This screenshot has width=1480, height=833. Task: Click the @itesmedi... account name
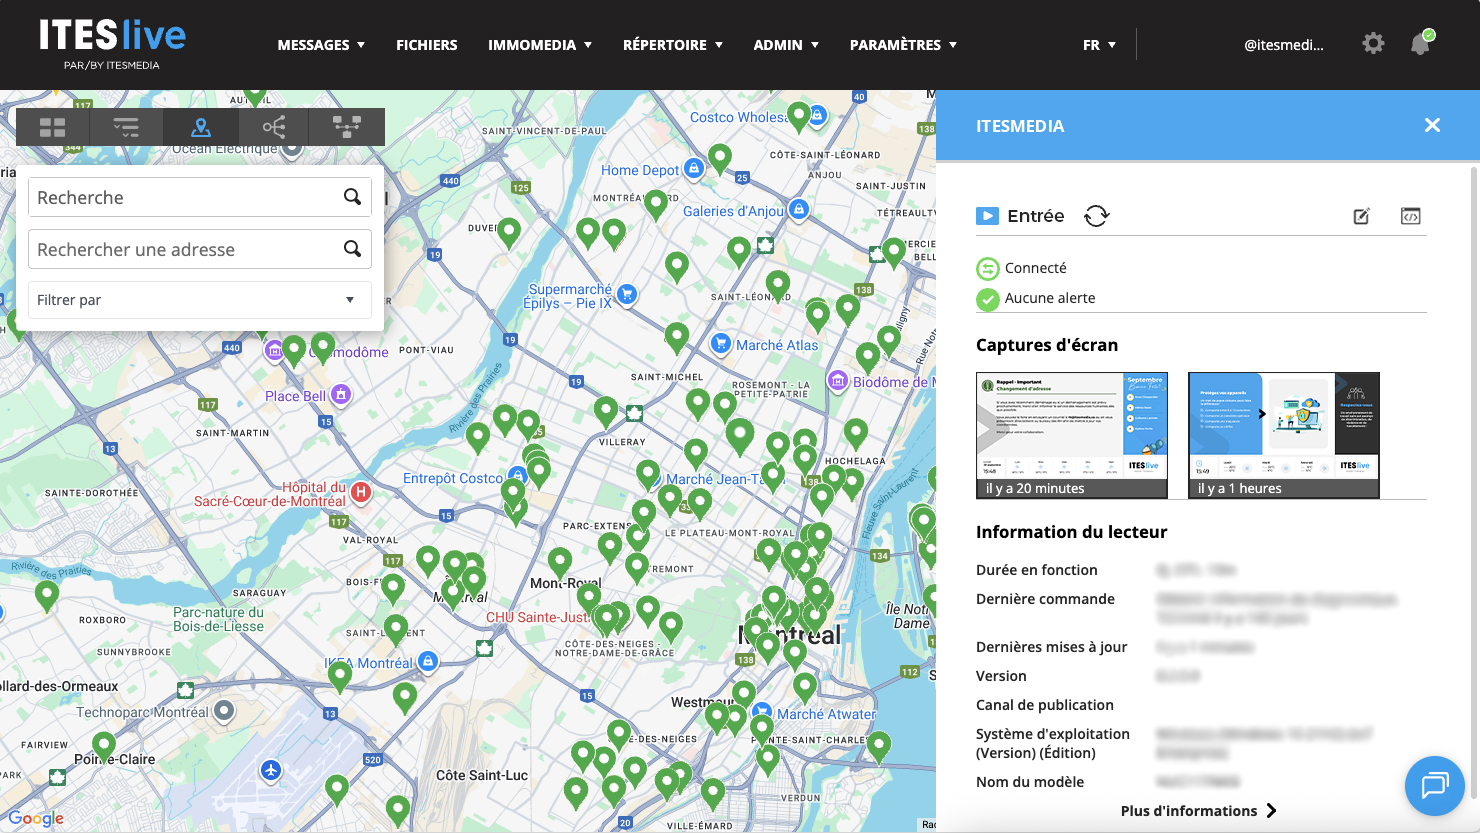point(1283,45)
